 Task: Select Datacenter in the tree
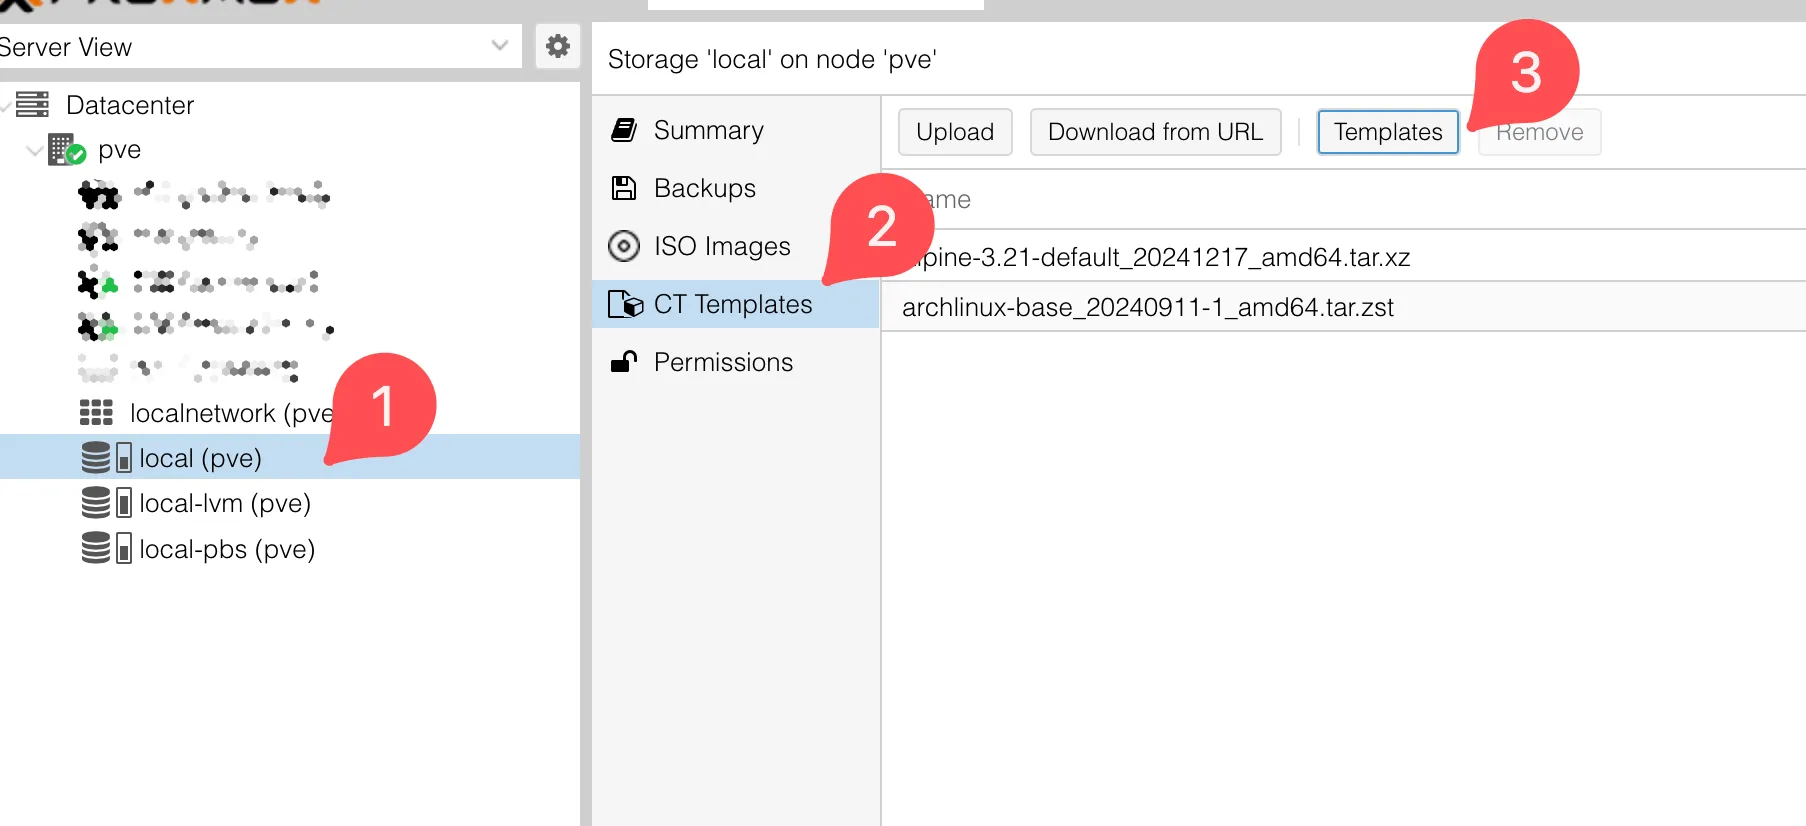130,105
